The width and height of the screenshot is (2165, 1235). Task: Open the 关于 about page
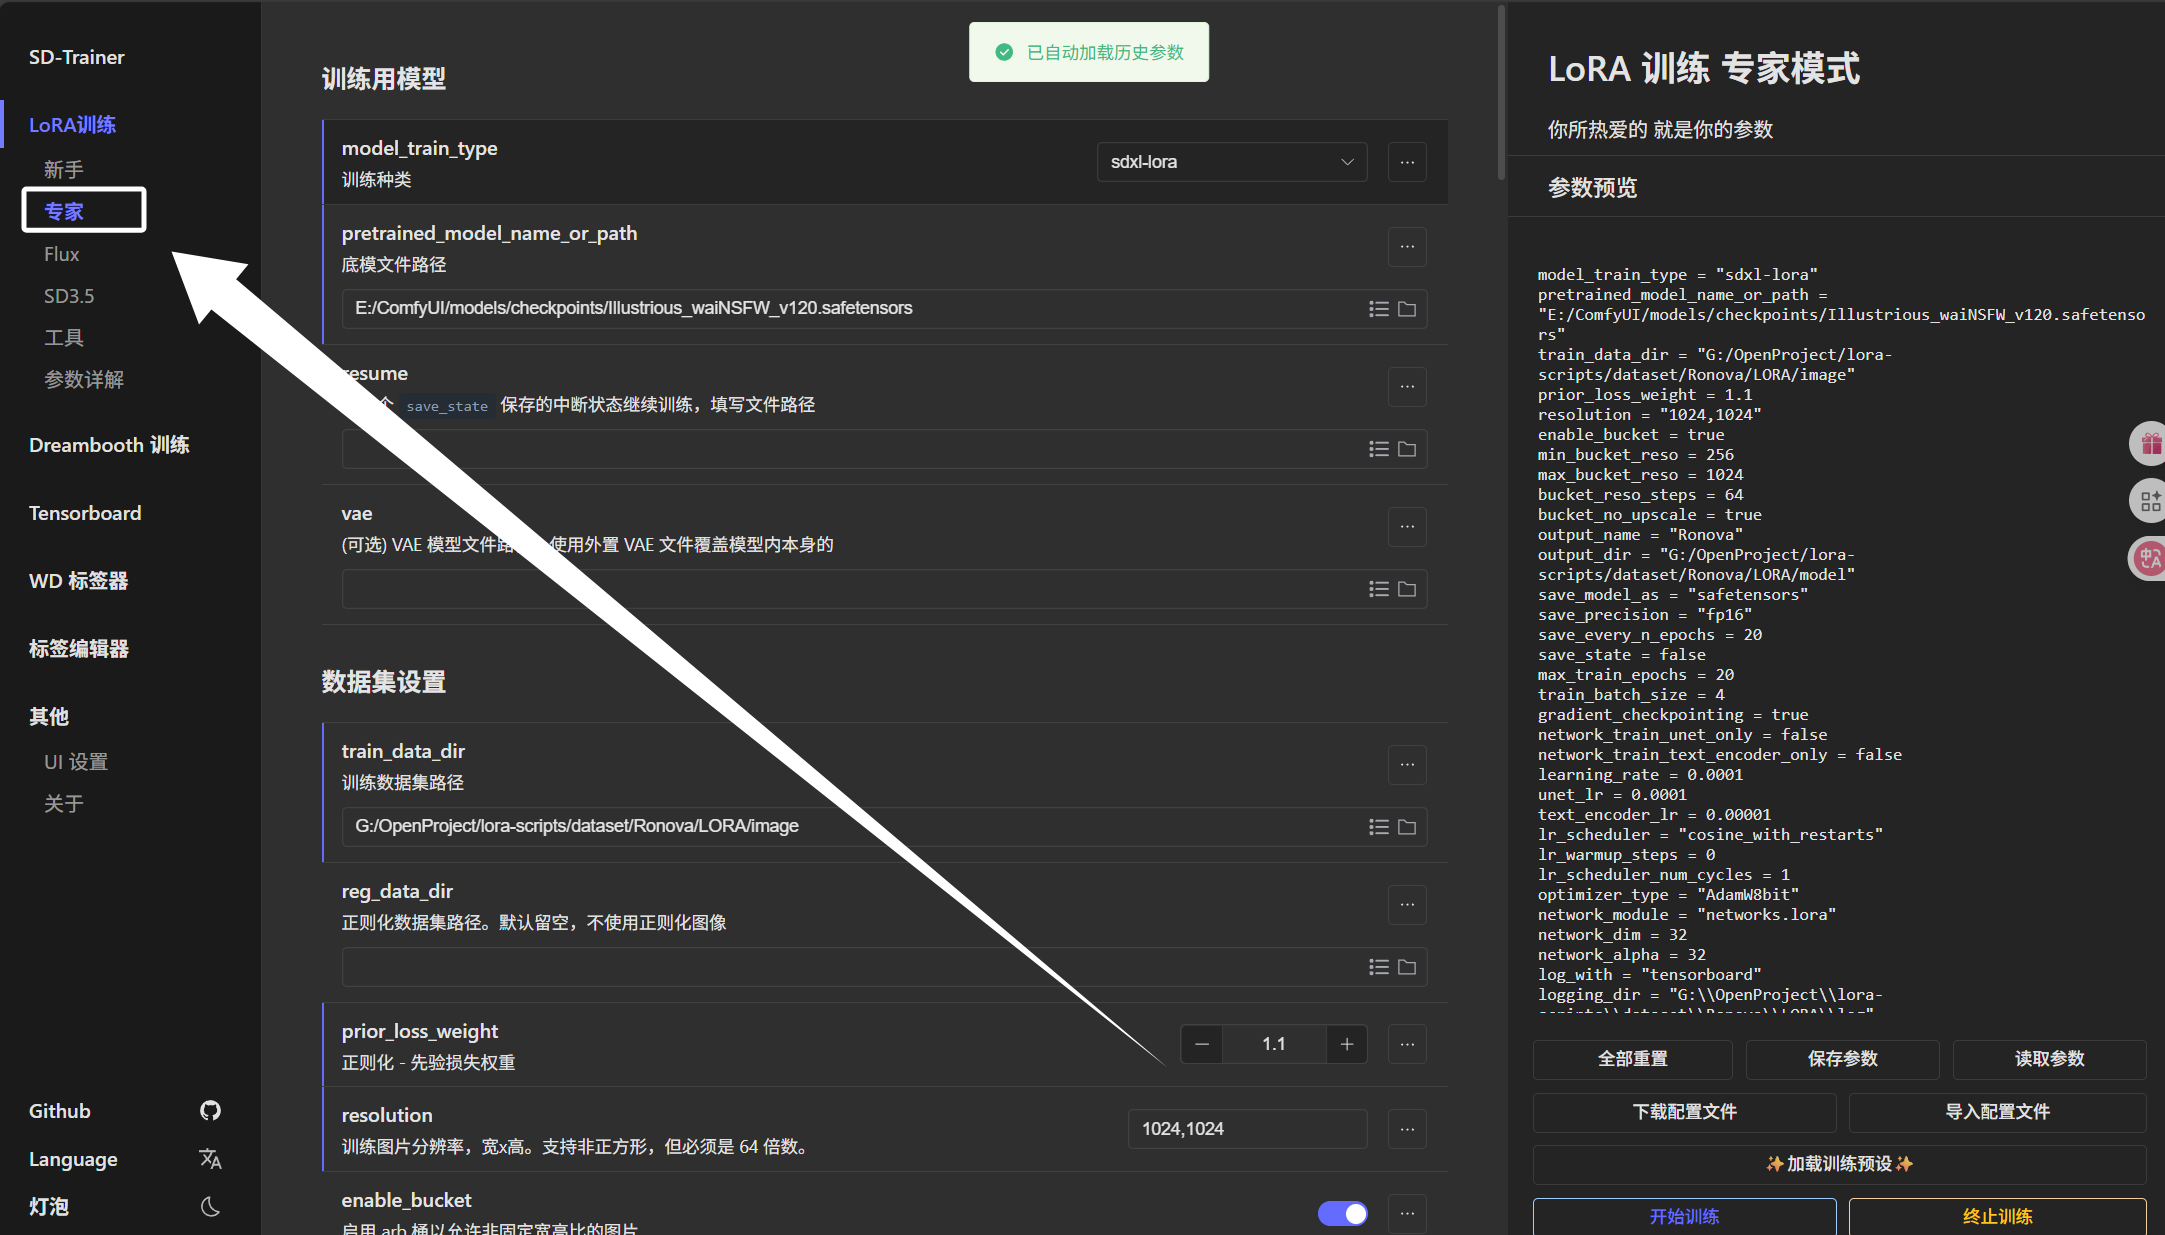pyautogui.click(x=64, y=804)
